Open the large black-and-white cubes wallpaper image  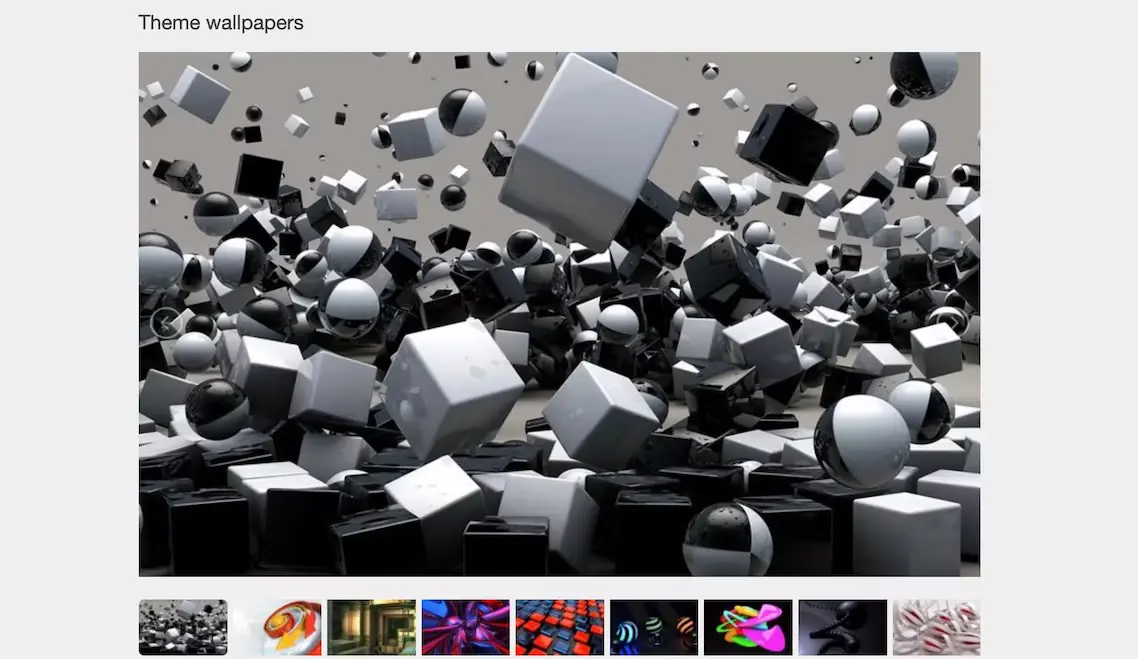coord(560,314)
